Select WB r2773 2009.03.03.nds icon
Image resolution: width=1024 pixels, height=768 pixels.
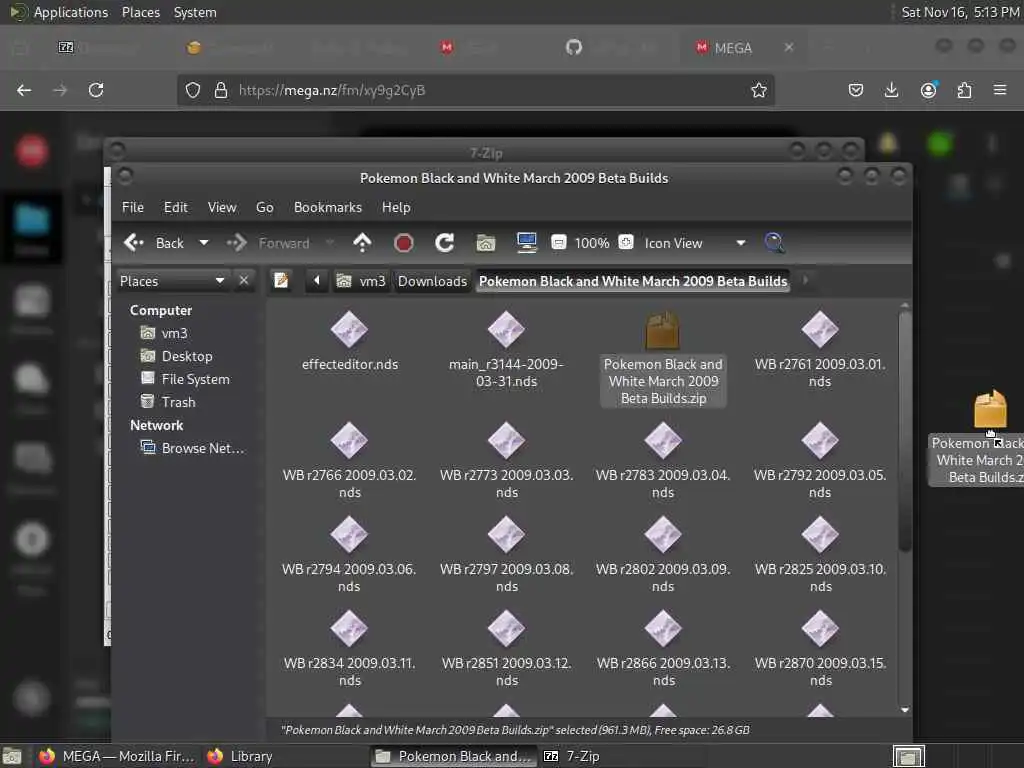pyautogui.click(x=506, y=440)
